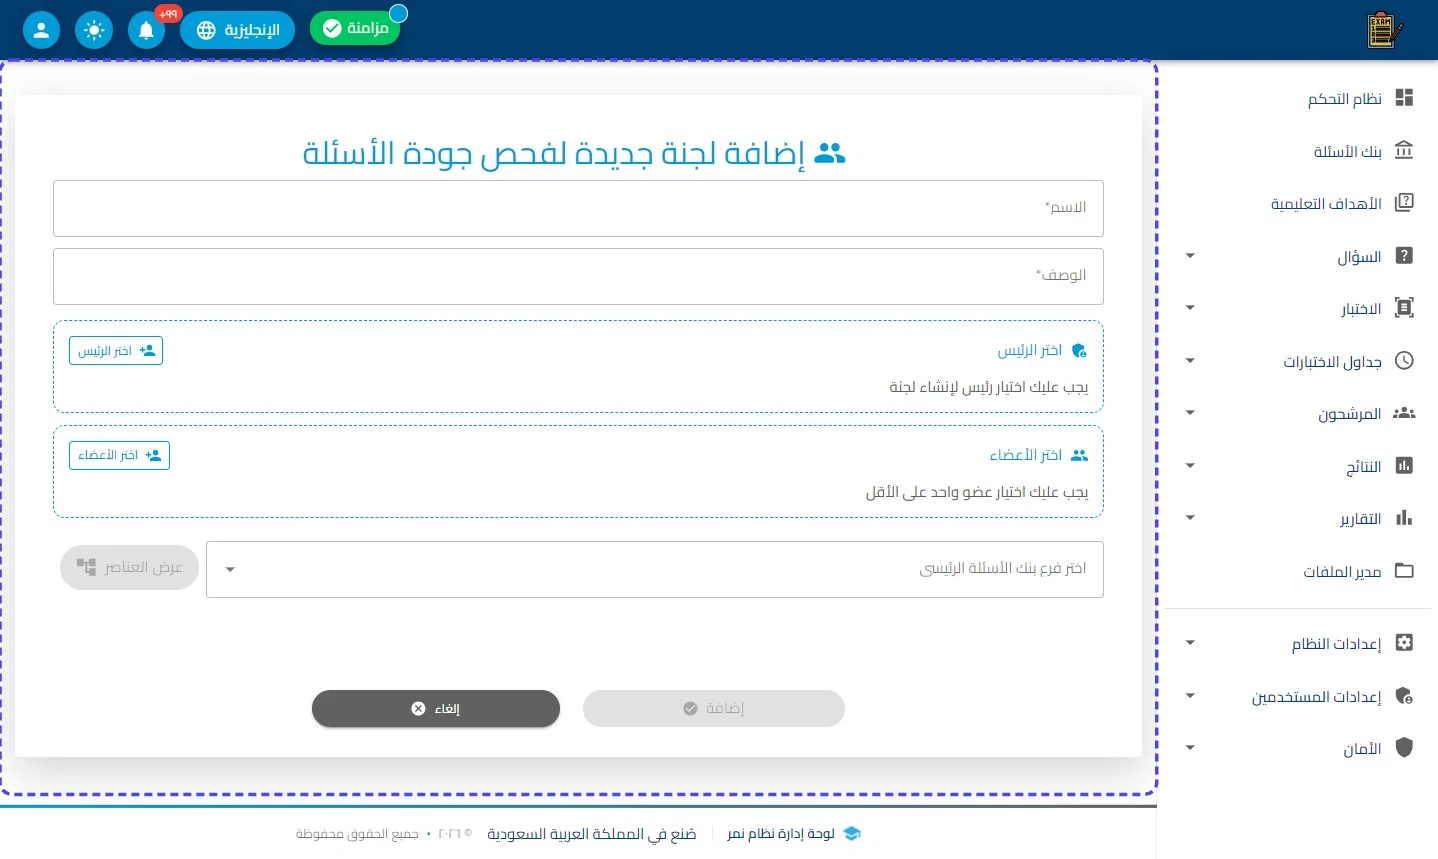Click graduation cap icon in footer
The height and width of the screenshot is (859, 1438).
(x=852, y=833)
